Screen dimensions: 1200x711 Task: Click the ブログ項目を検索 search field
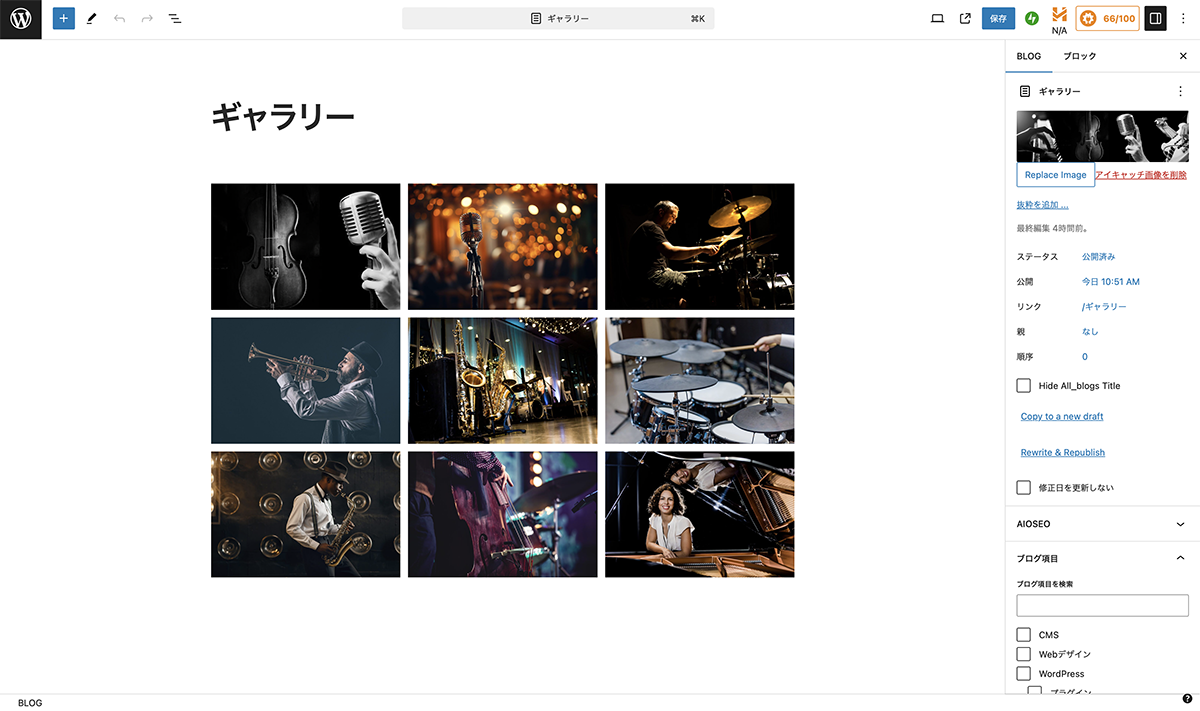point(1102,605)
